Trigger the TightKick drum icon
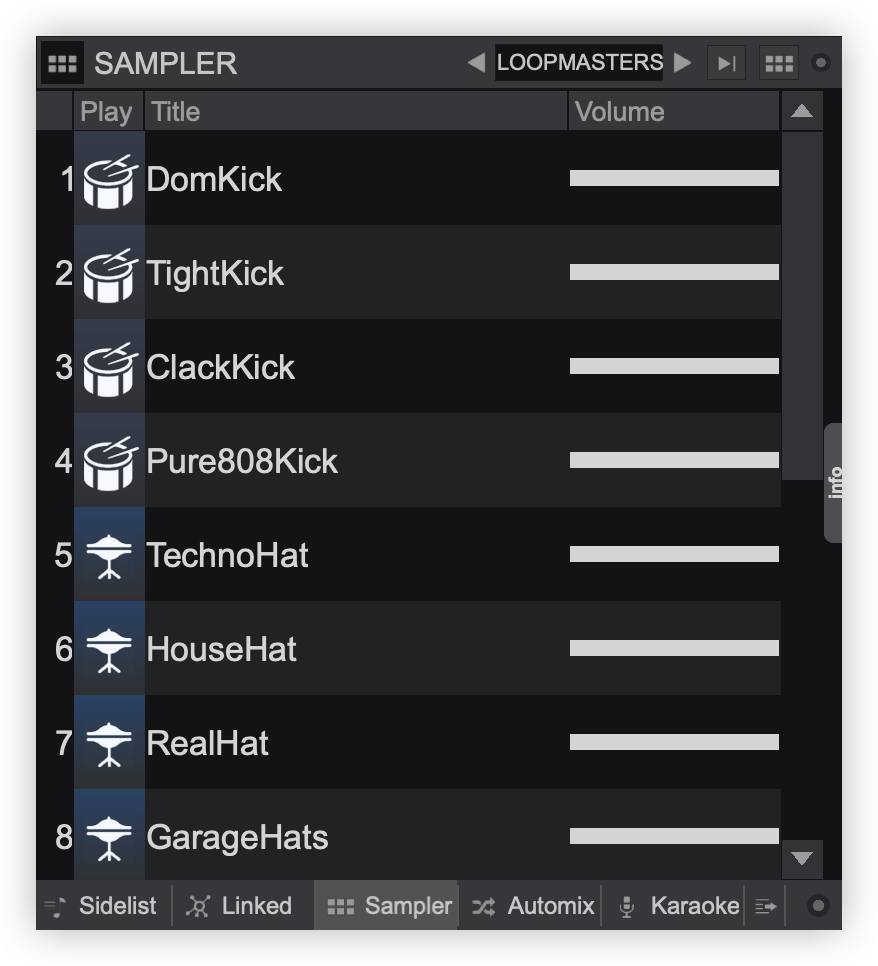This screenshot has height=966, width=878. coord(109,273)
